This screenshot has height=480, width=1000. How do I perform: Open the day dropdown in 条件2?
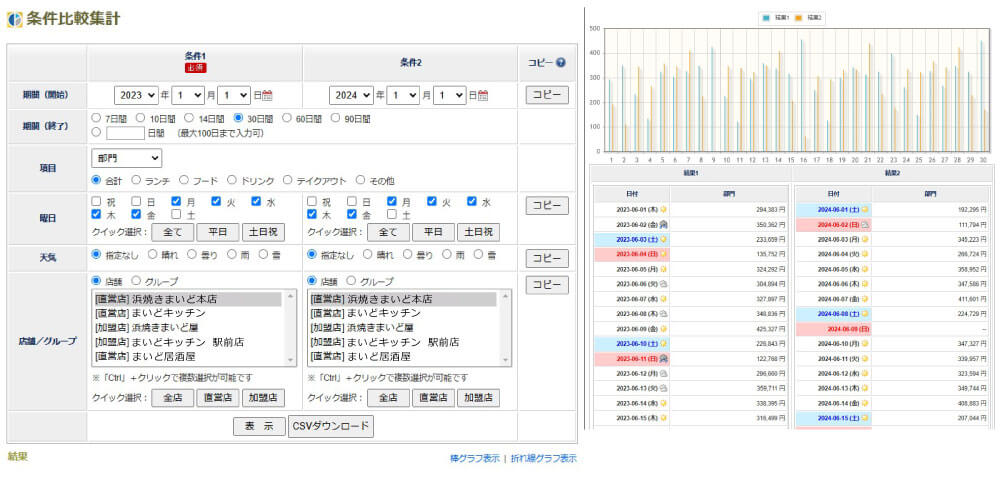(x=450, y=96)
